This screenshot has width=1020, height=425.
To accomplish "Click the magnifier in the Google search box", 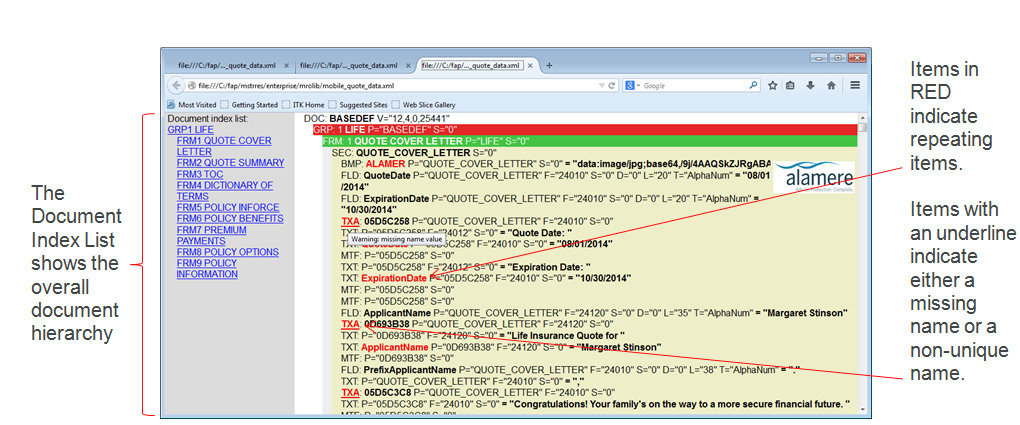I will (x=753, y=85).
